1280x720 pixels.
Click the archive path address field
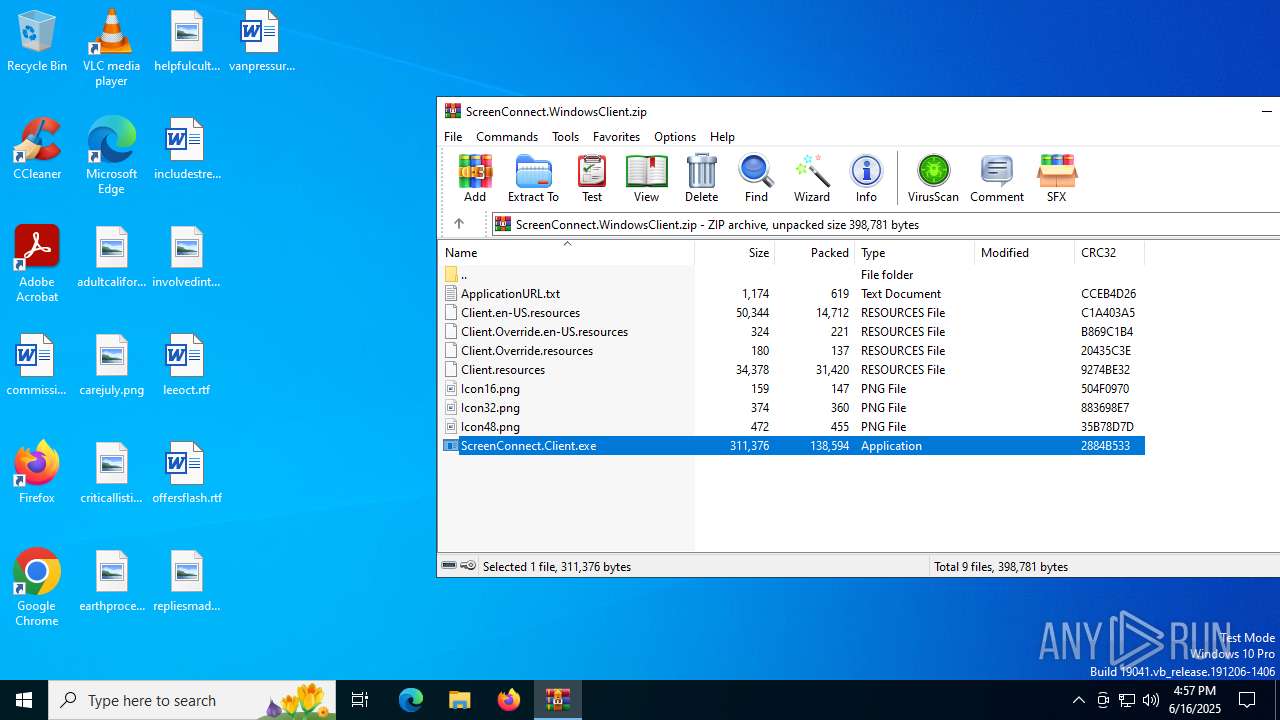tap(885, 224)
